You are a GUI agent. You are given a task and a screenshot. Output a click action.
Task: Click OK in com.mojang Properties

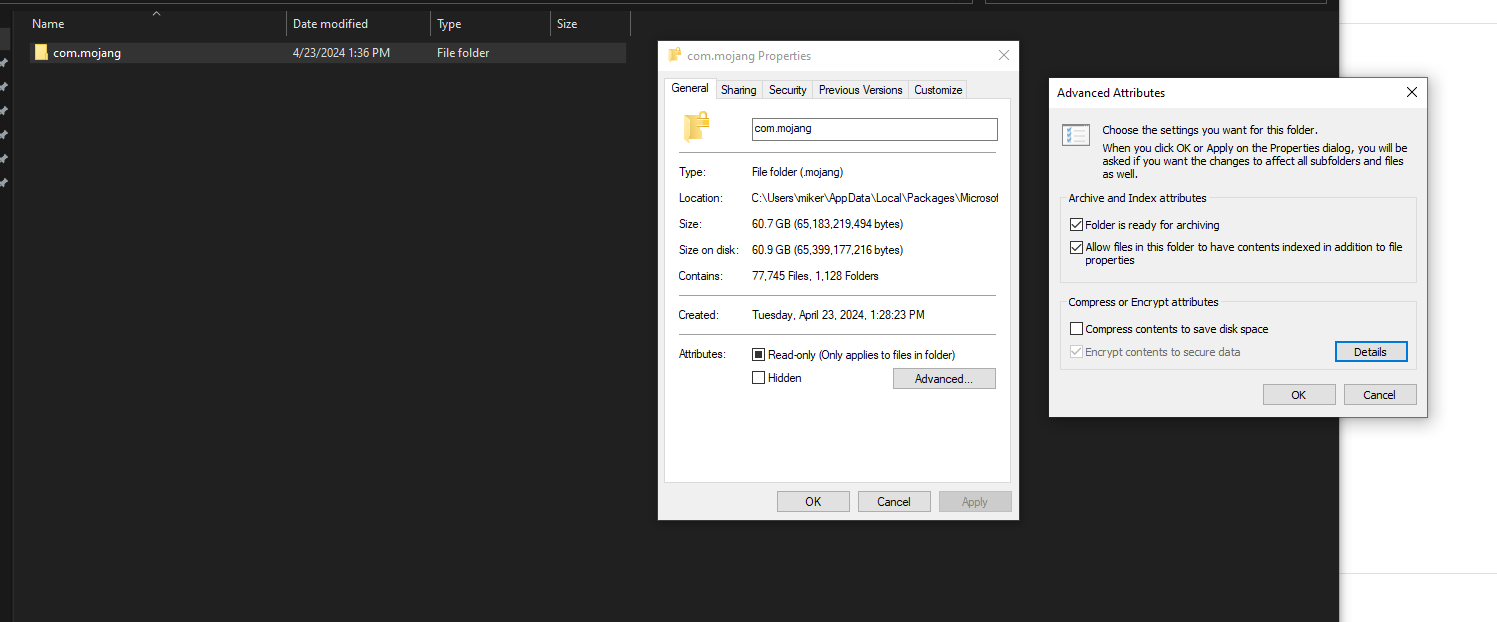[813, 502]
